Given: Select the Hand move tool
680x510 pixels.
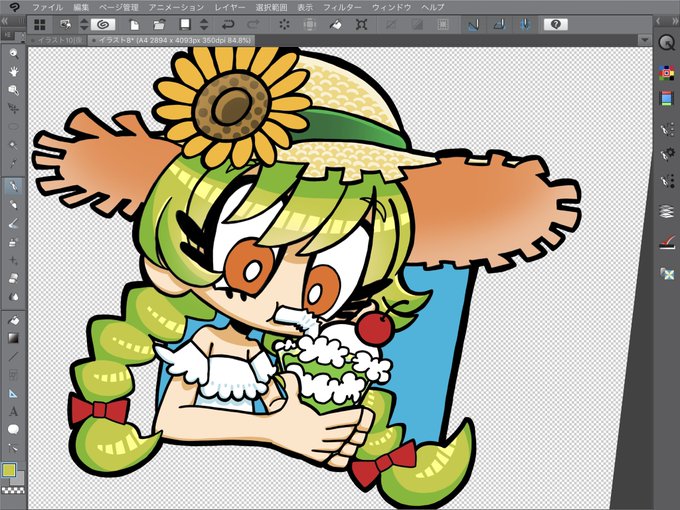Looking at the screenshot, I should point(13,72).
